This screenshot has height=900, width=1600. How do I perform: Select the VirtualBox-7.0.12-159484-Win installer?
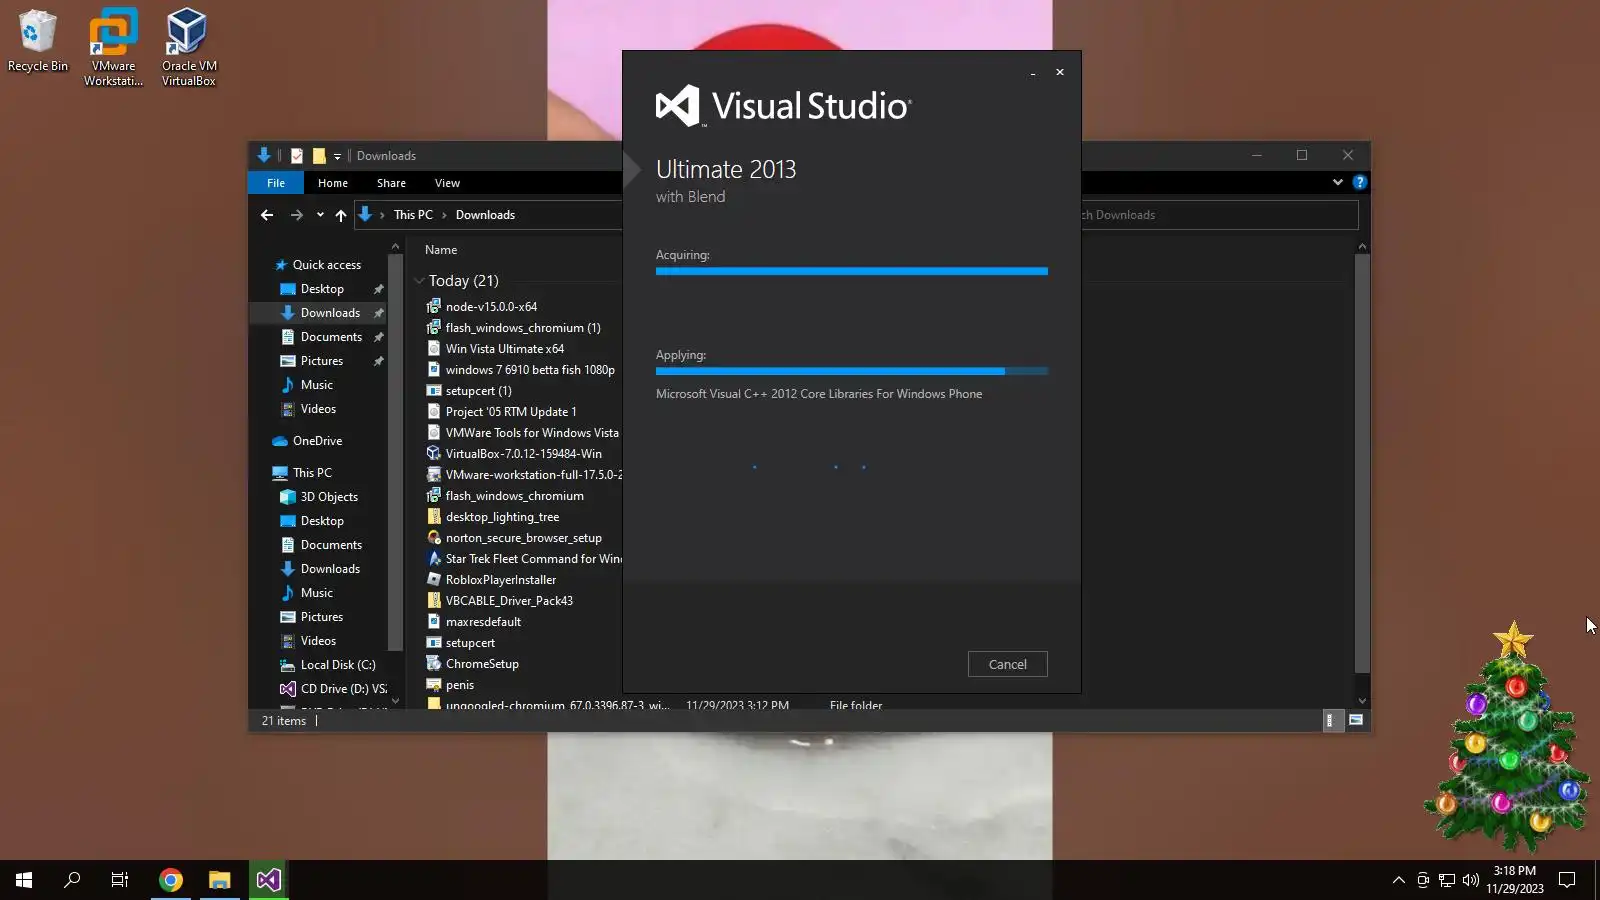click(x=523, y=454)
